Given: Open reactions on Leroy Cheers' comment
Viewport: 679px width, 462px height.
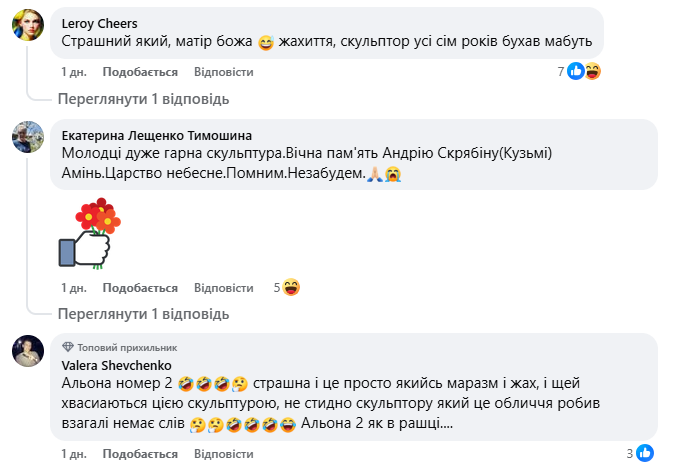Looking at the screenshot, I should pyautogui.click(x=584, y=71).
